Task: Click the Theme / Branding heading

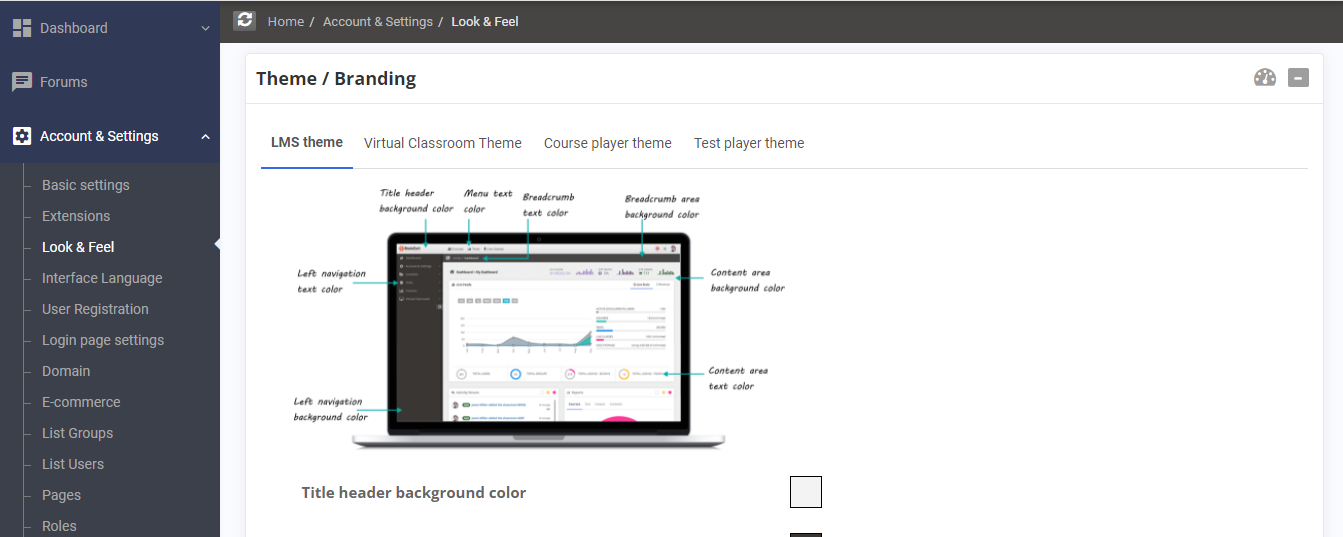Action: pyautogui.click(x=336, y=78)
